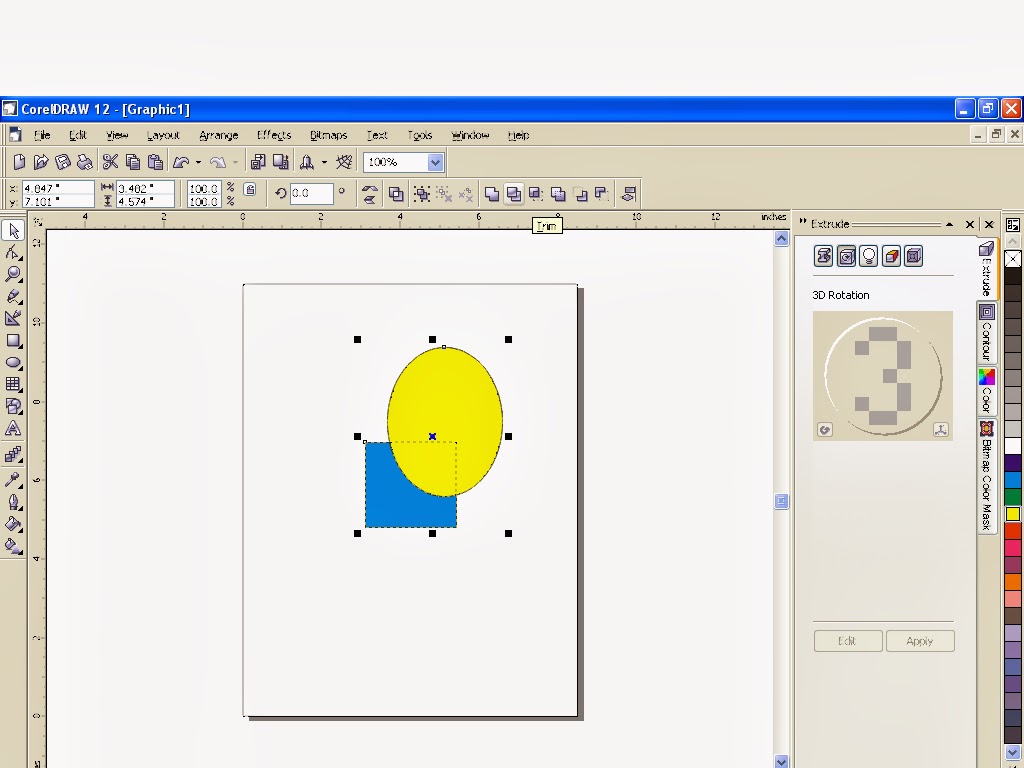Click the Paste icon
Viewport: 1024px width, 768px height.
(x=155, y=162)
